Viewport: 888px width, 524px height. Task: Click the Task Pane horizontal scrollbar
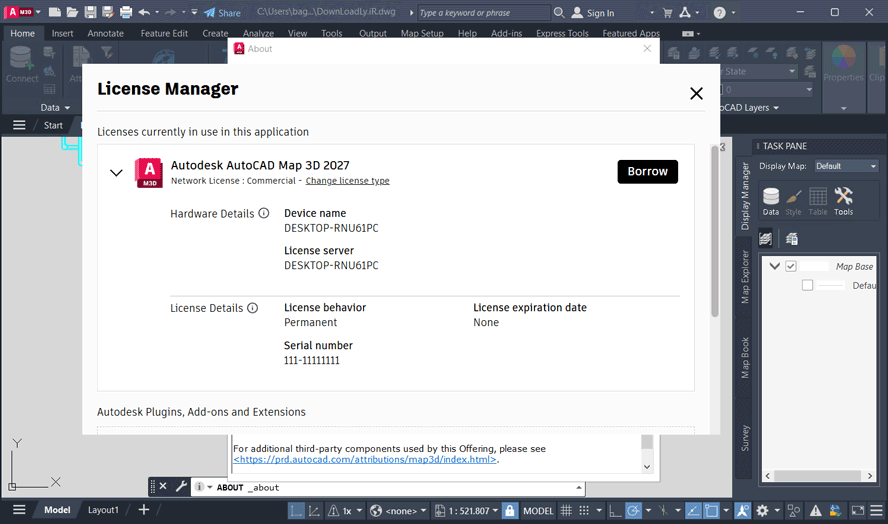pos(819,475)
